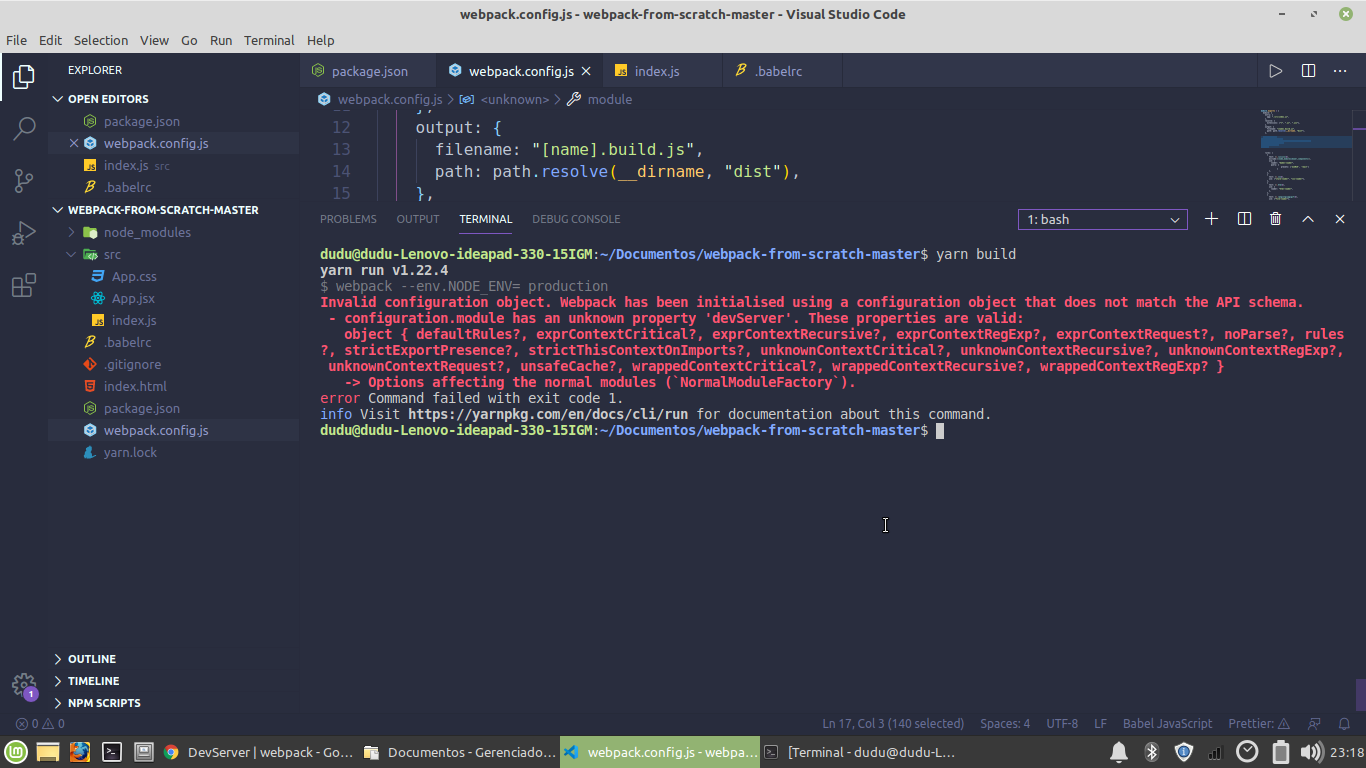Open system notifications bell in tray
Image resolution: width=1366 pixels, height=768 pixels.
(1119, 752)
